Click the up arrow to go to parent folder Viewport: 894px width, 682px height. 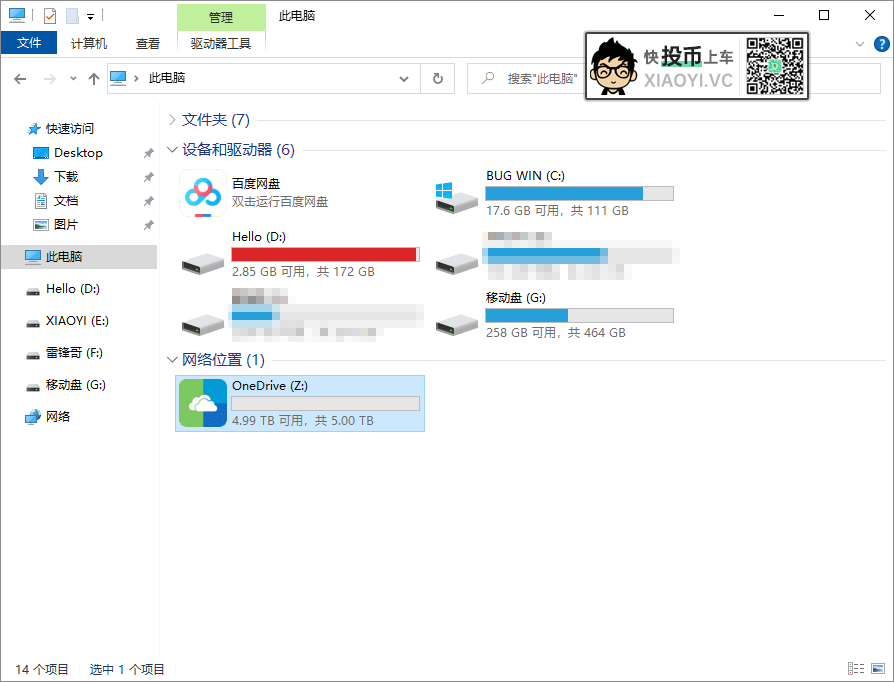(93, 78)
